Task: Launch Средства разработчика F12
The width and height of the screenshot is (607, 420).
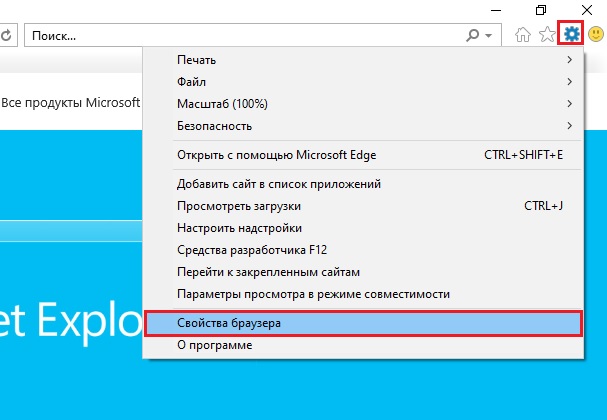Action: tap(363, 250)
